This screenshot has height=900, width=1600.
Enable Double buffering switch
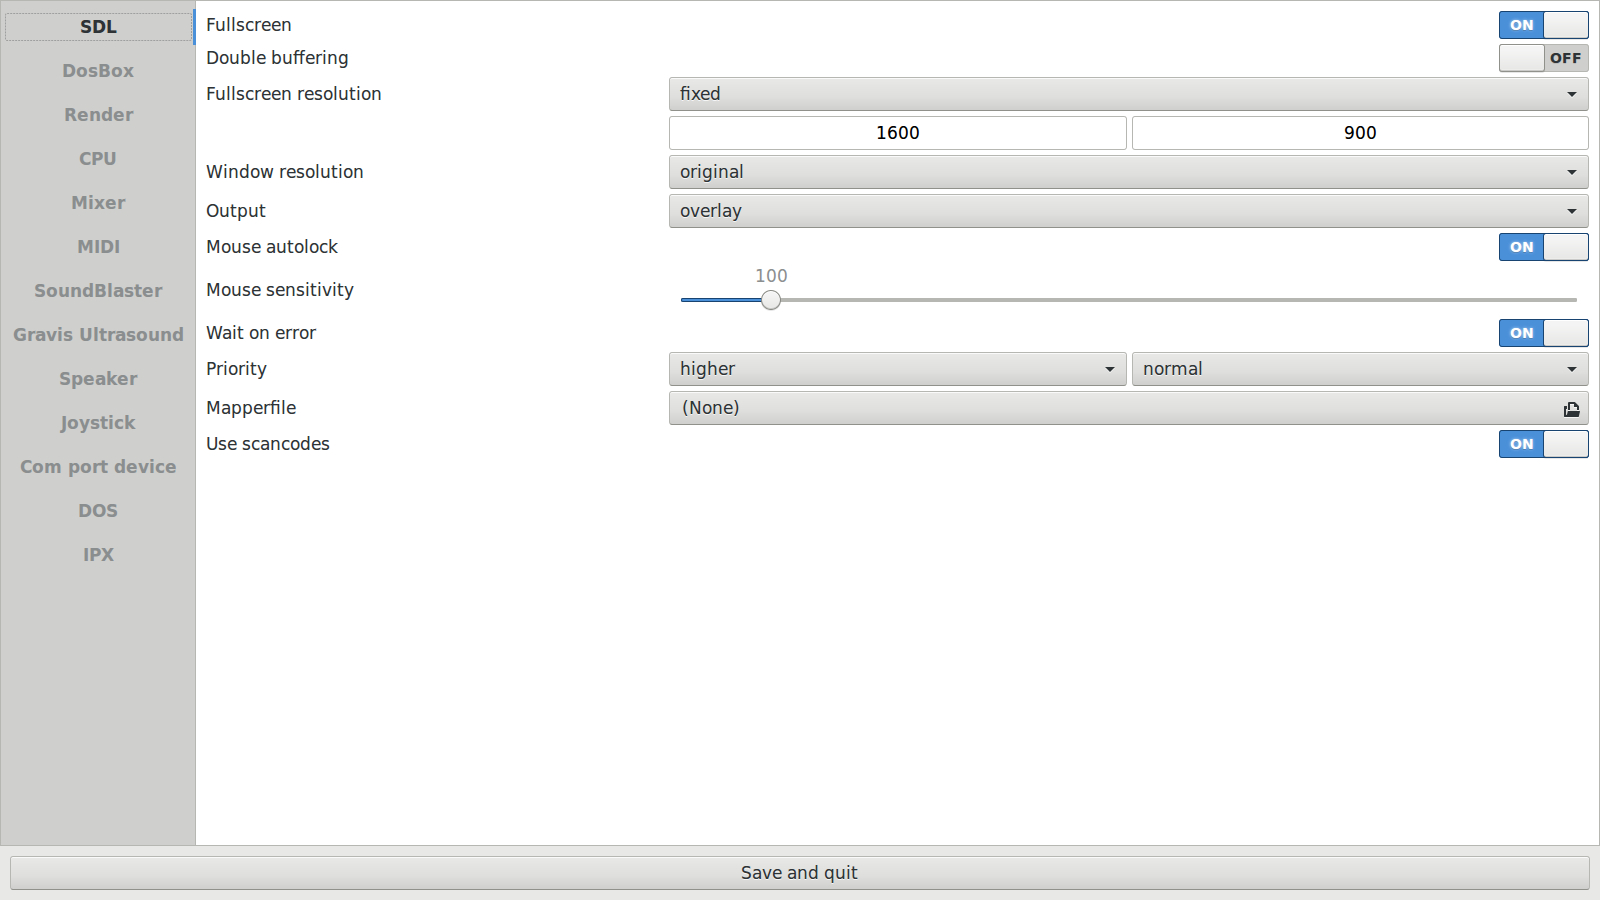click(1543, 58)
